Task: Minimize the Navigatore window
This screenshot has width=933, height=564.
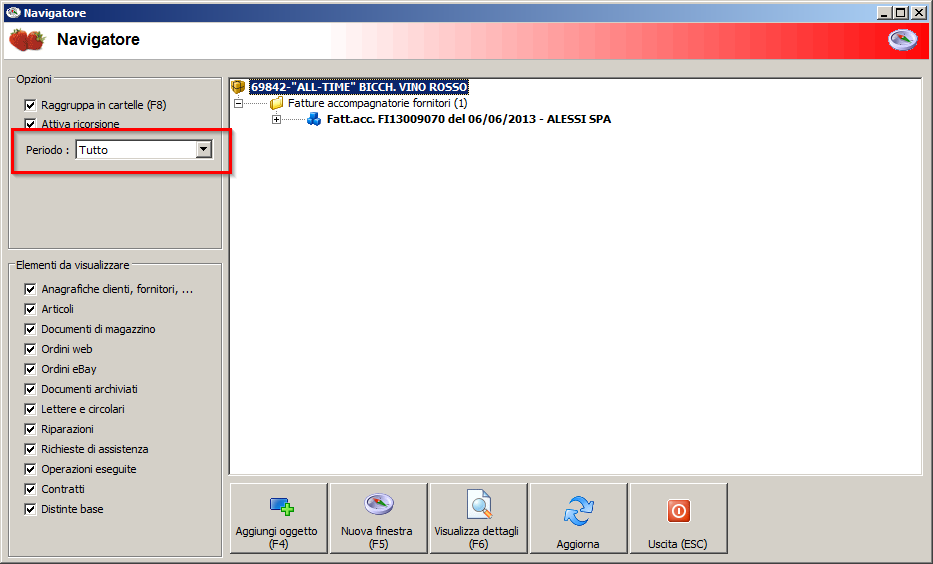Action: coord(884,12)
